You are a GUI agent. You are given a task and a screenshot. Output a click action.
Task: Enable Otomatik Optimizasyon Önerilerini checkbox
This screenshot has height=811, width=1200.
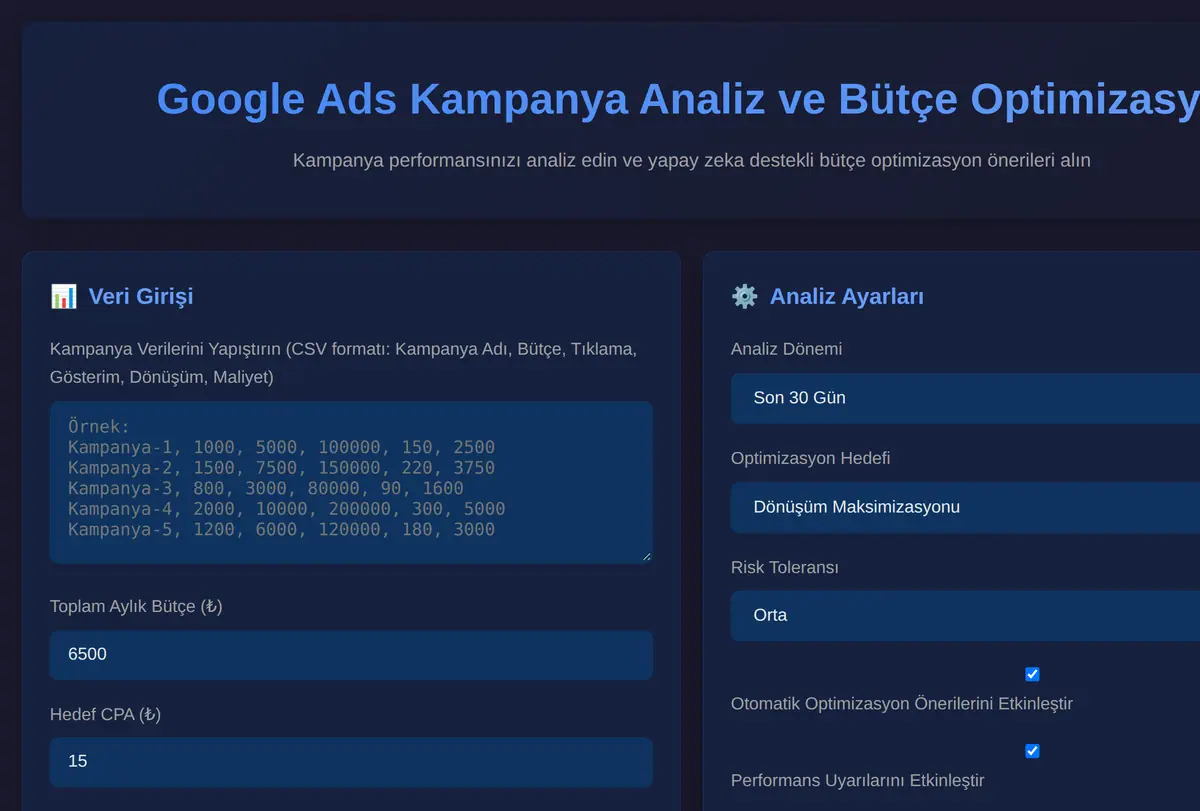(x=1032, y=674)
